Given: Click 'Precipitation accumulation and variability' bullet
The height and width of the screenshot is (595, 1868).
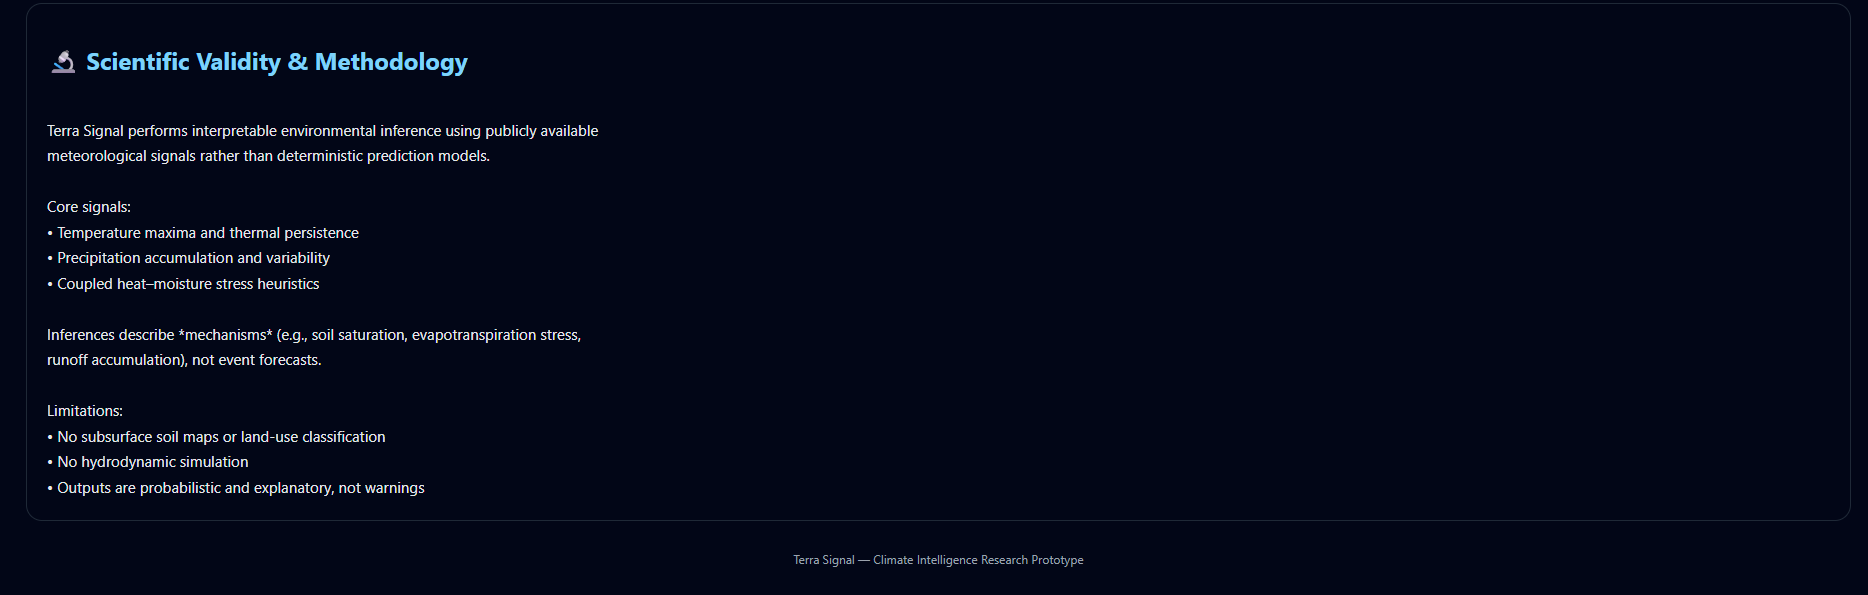Looking at the screenshot, I should 188,258.
